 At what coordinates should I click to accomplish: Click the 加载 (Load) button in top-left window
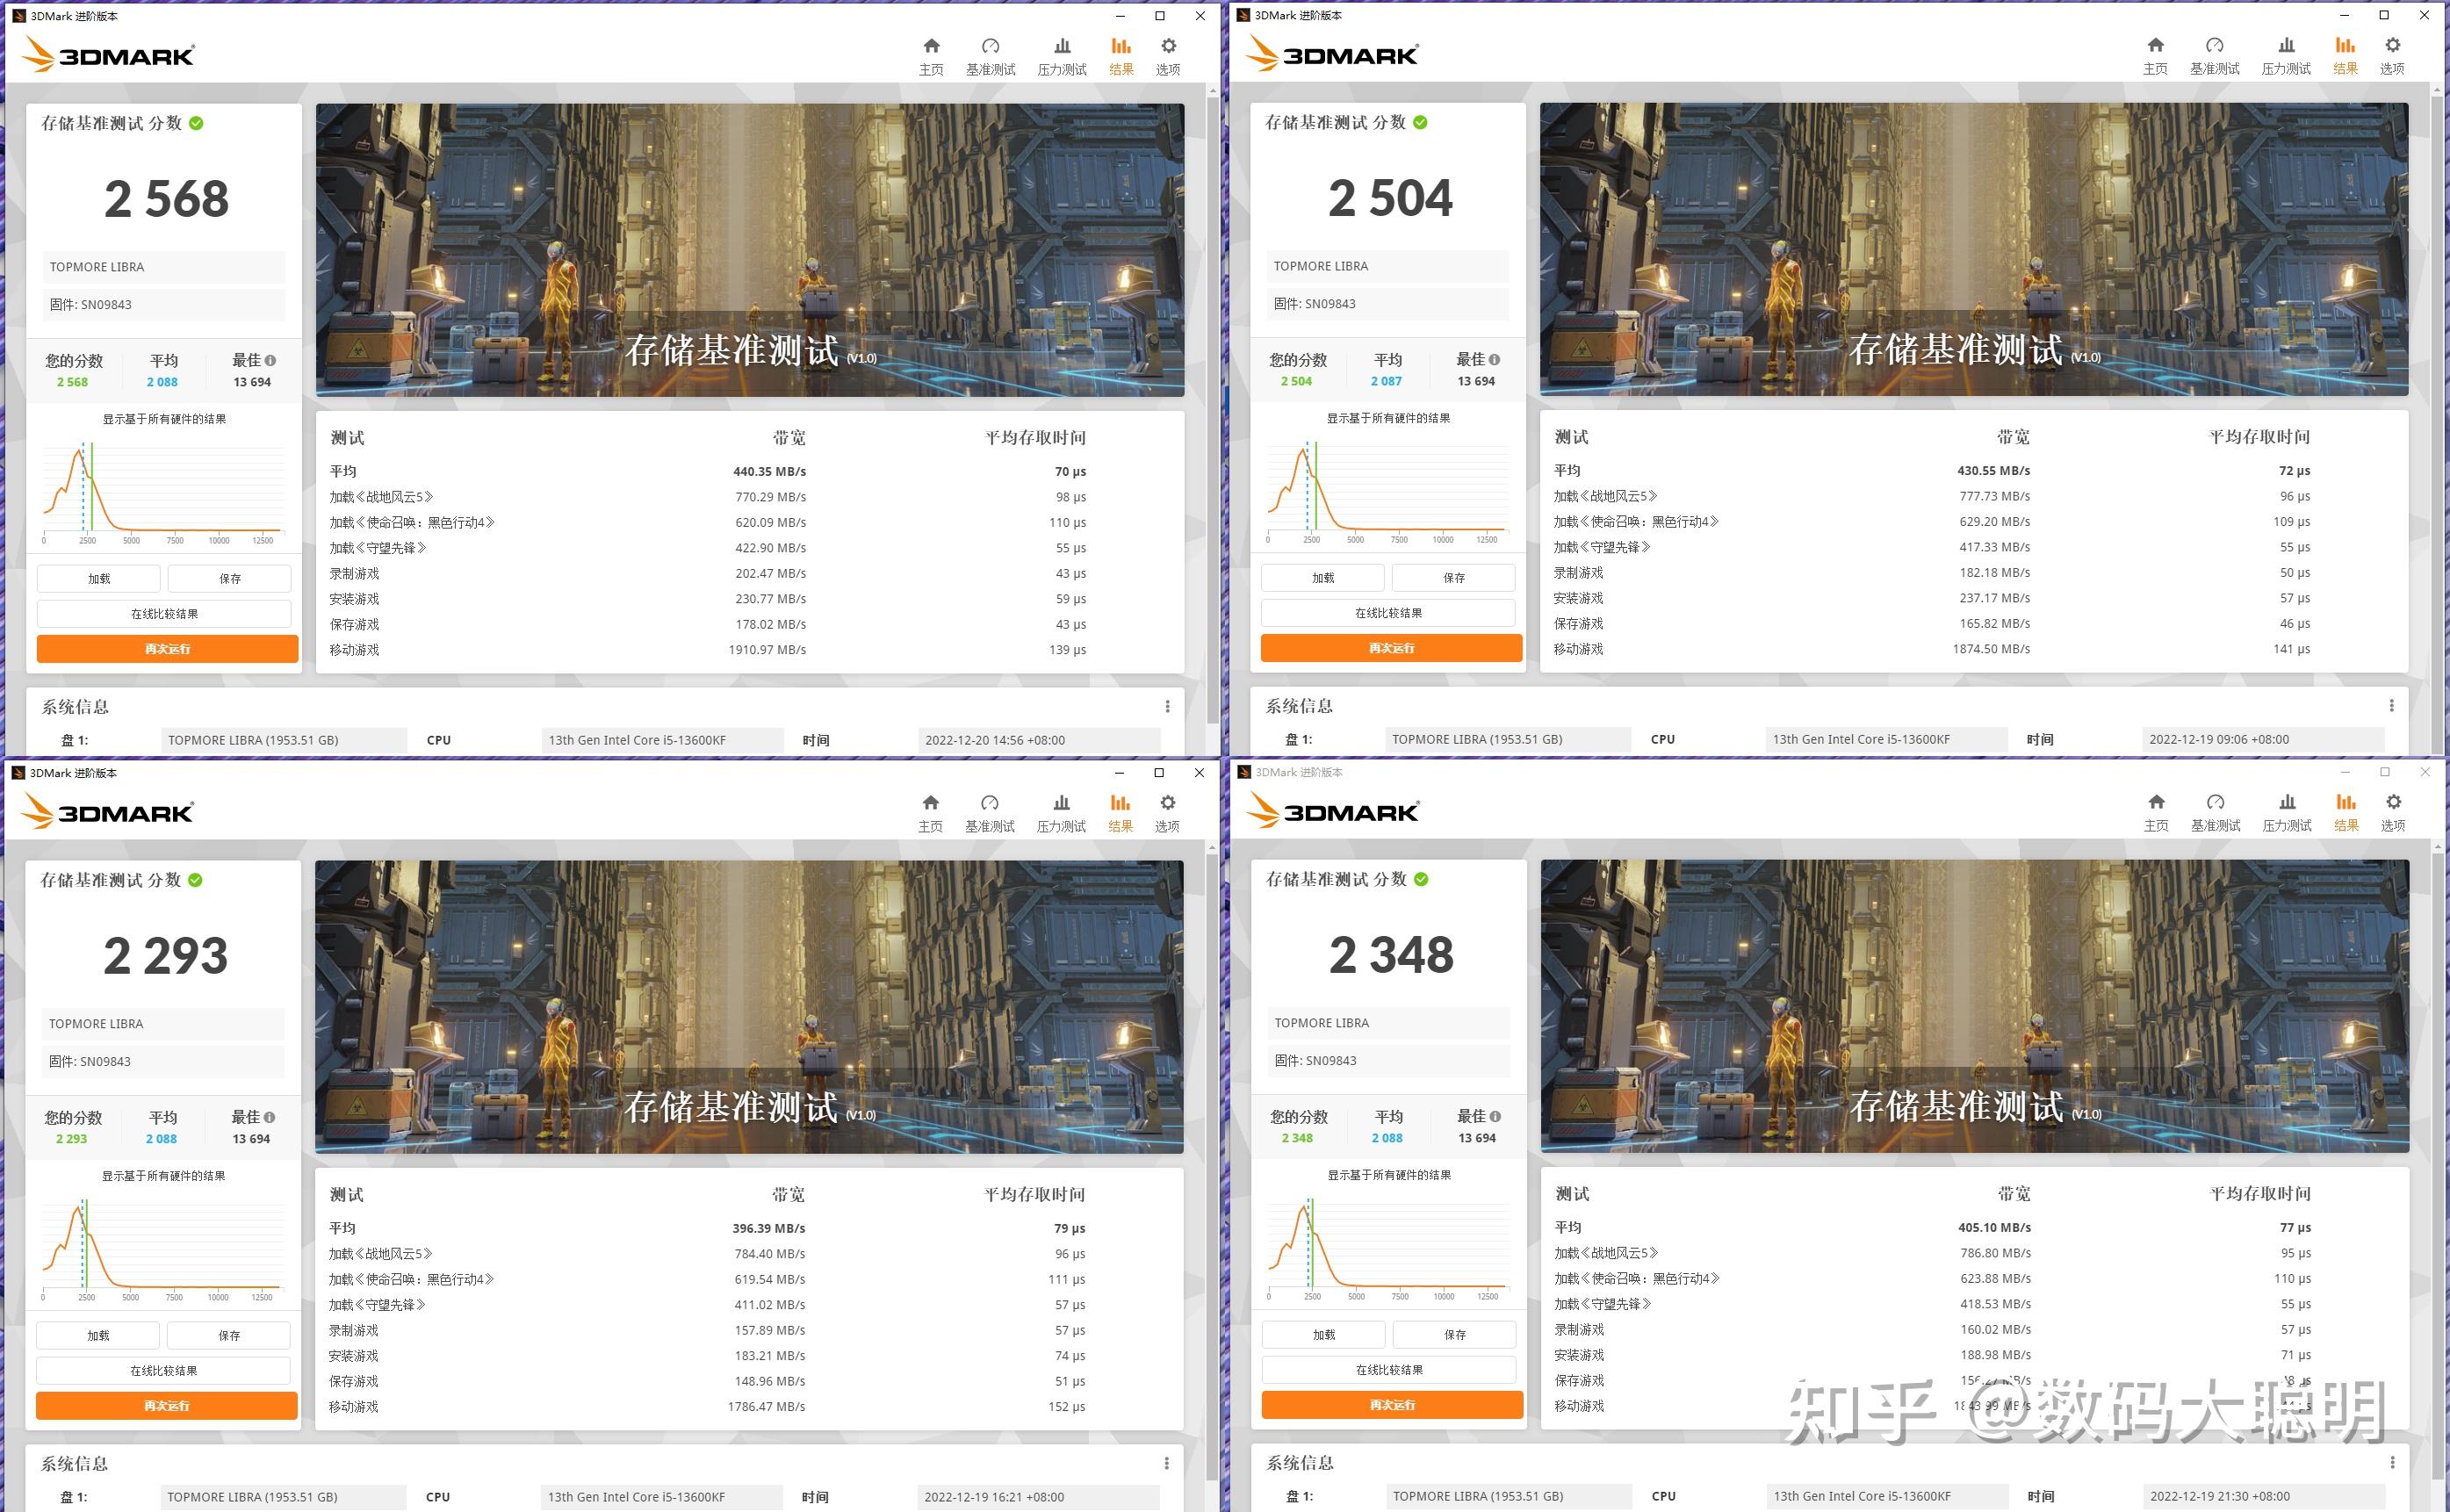coord(98,578)
